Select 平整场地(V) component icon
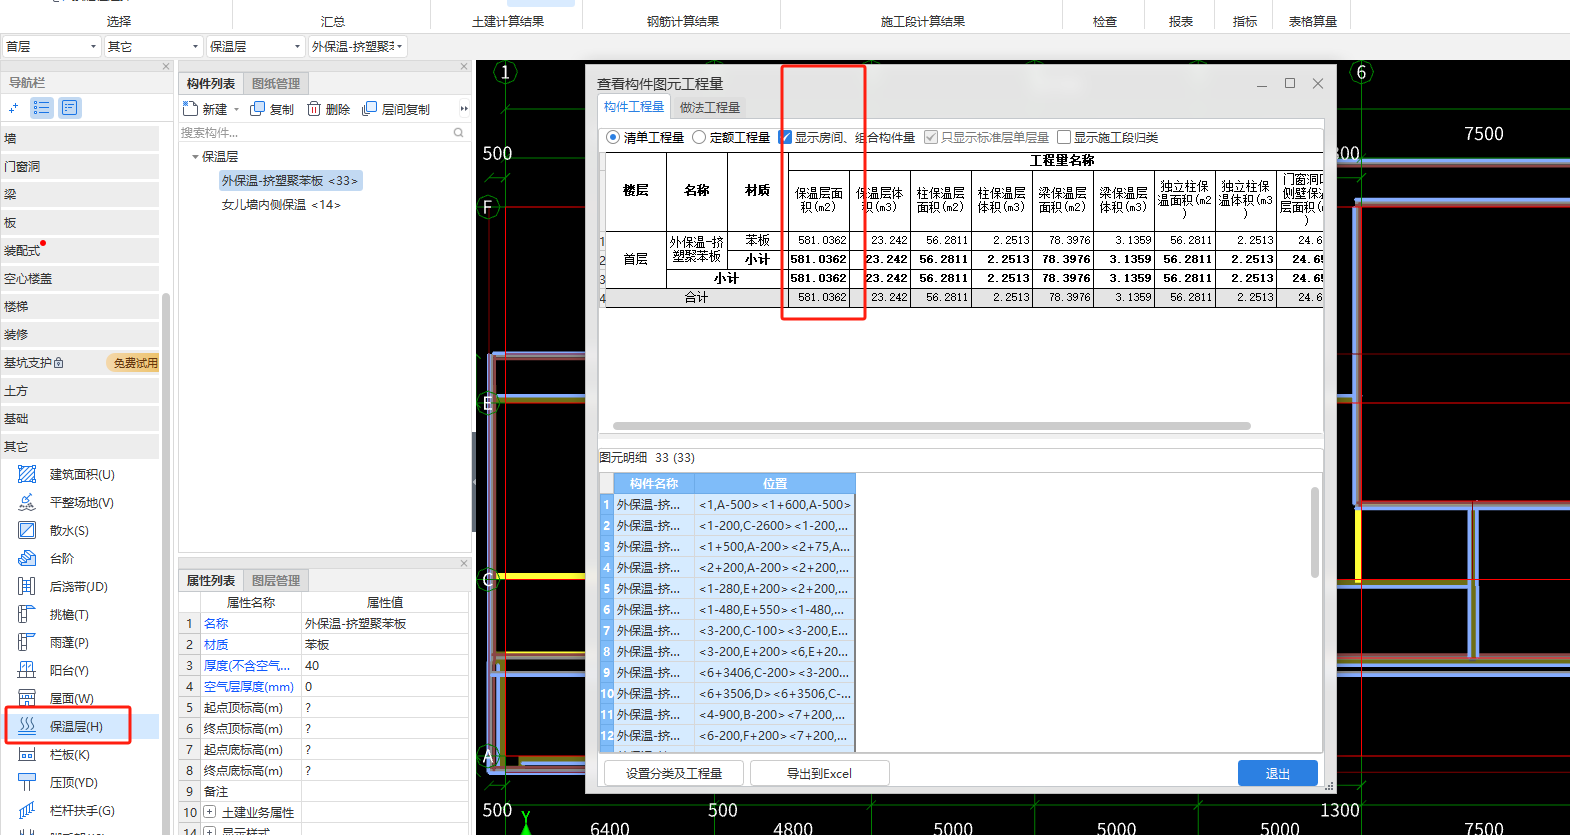 pos(27,502)
